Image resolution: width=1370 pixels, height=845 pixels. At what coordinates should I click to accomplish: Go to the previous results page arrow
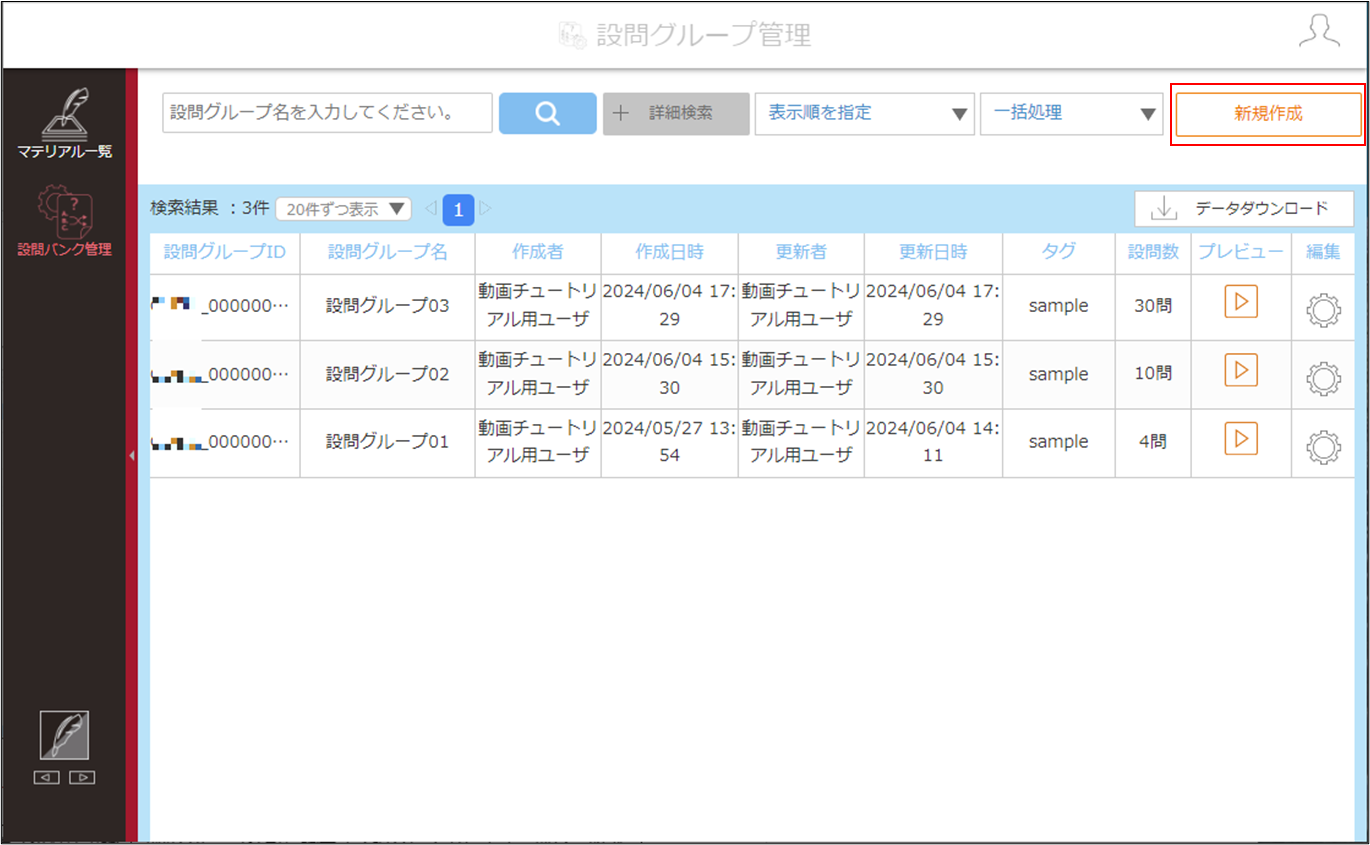point(431,209)
